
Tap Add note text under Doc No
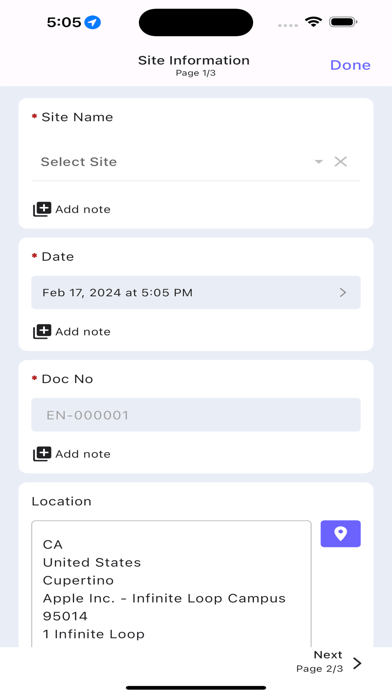point(83,454)
